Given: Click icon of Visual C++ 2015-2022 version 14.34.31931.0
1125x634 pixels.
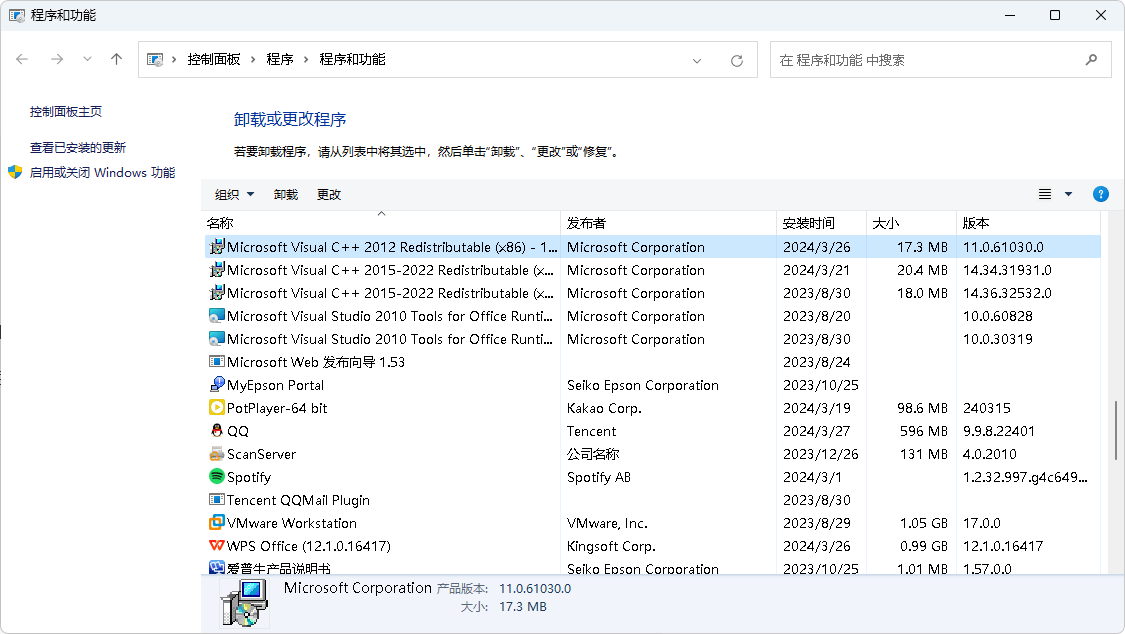Looking at the screenshot, I should point(217,270).
